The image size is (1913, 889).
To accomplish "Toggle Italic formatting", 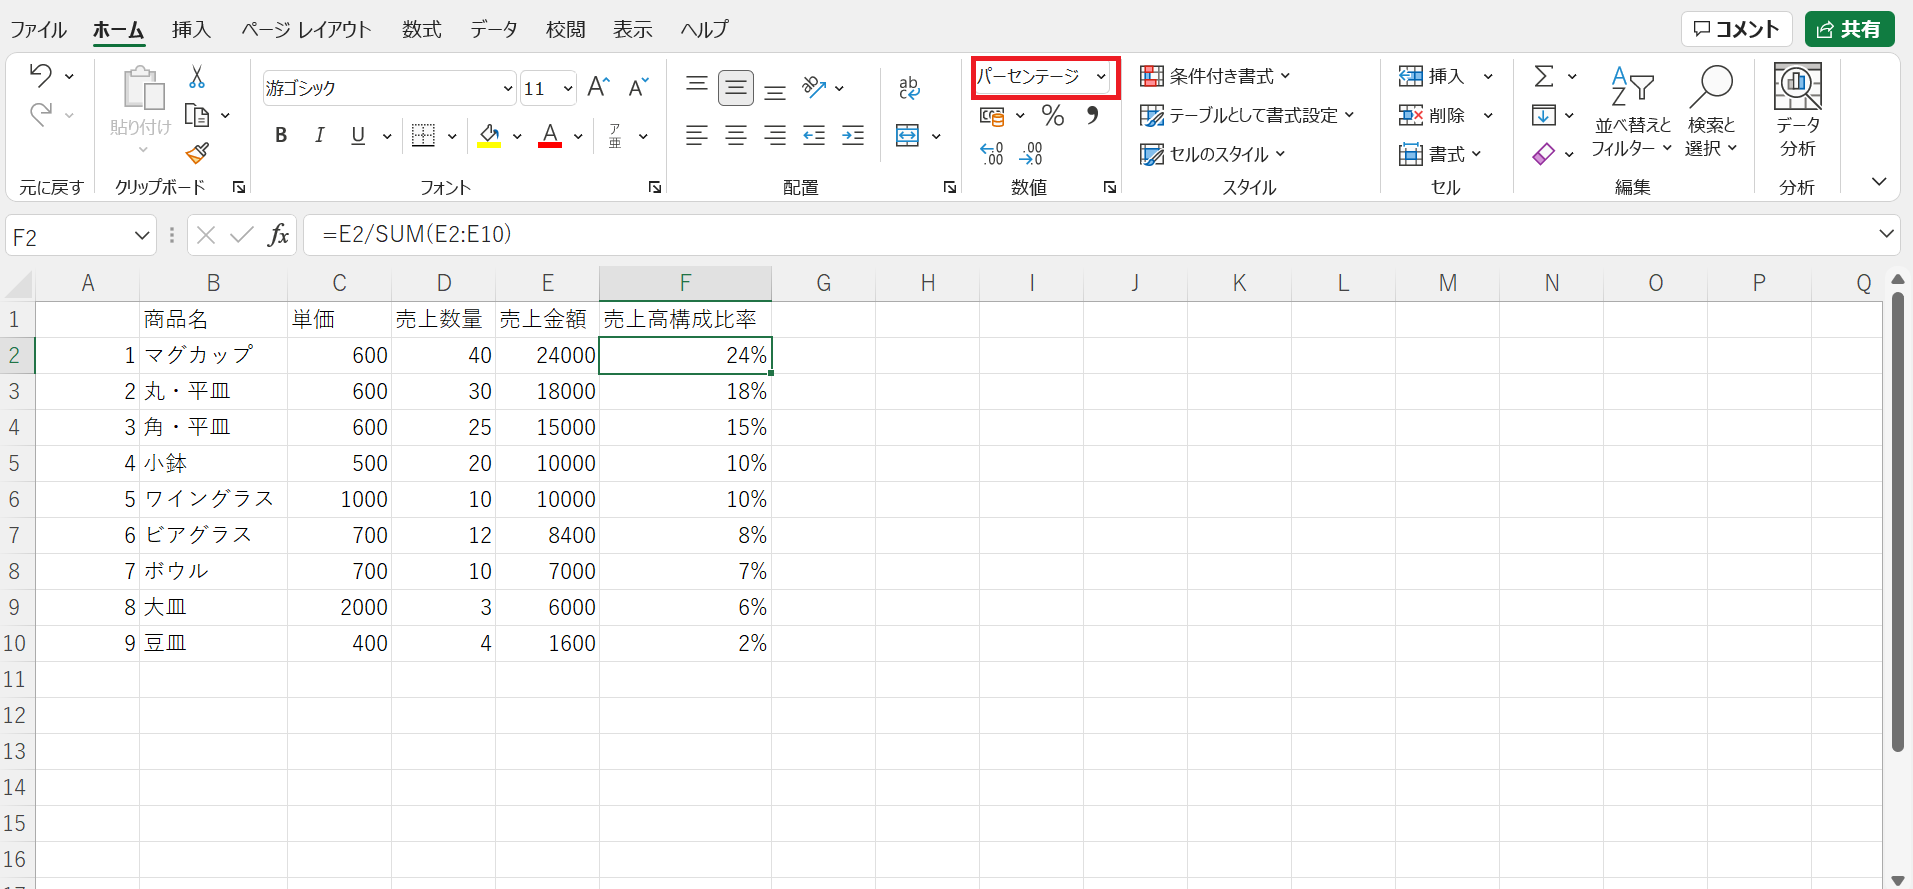I will 319,136.
